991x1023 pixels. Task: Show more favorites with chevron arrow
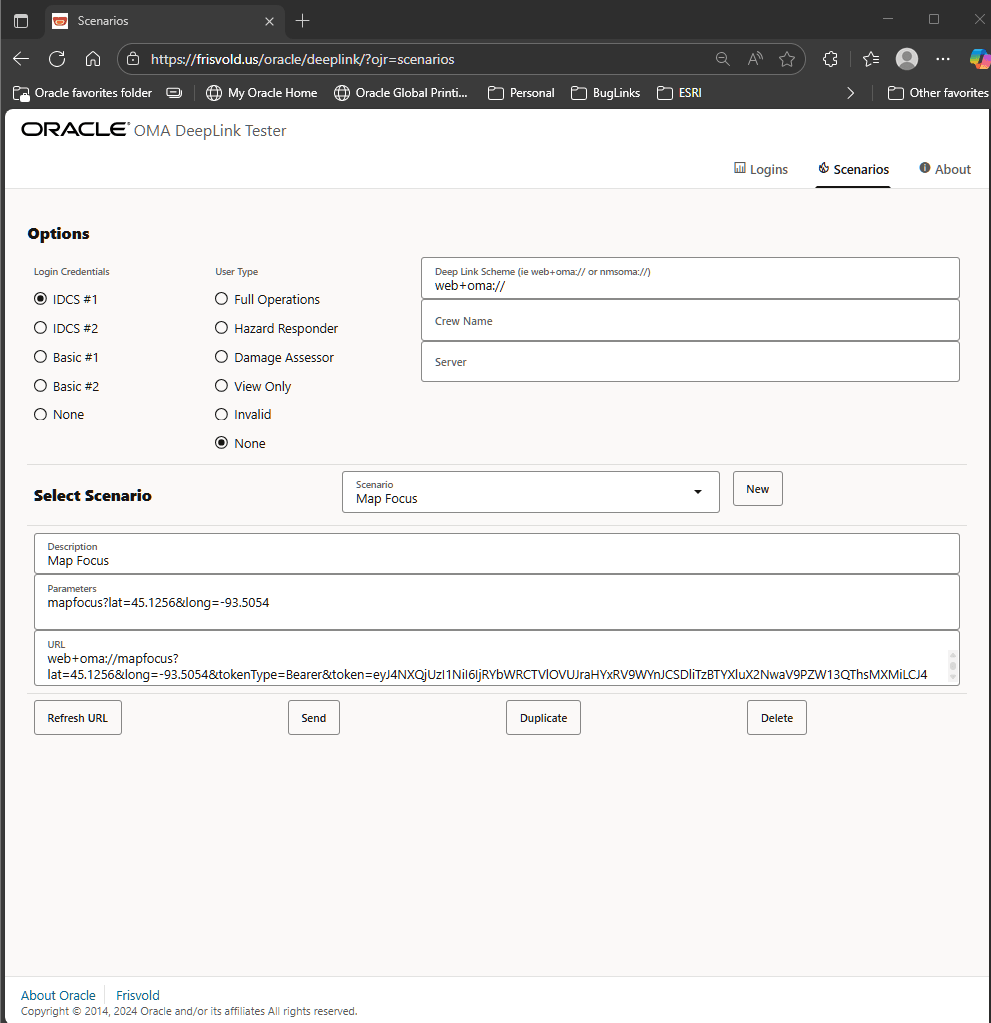[x=850, y=93]
